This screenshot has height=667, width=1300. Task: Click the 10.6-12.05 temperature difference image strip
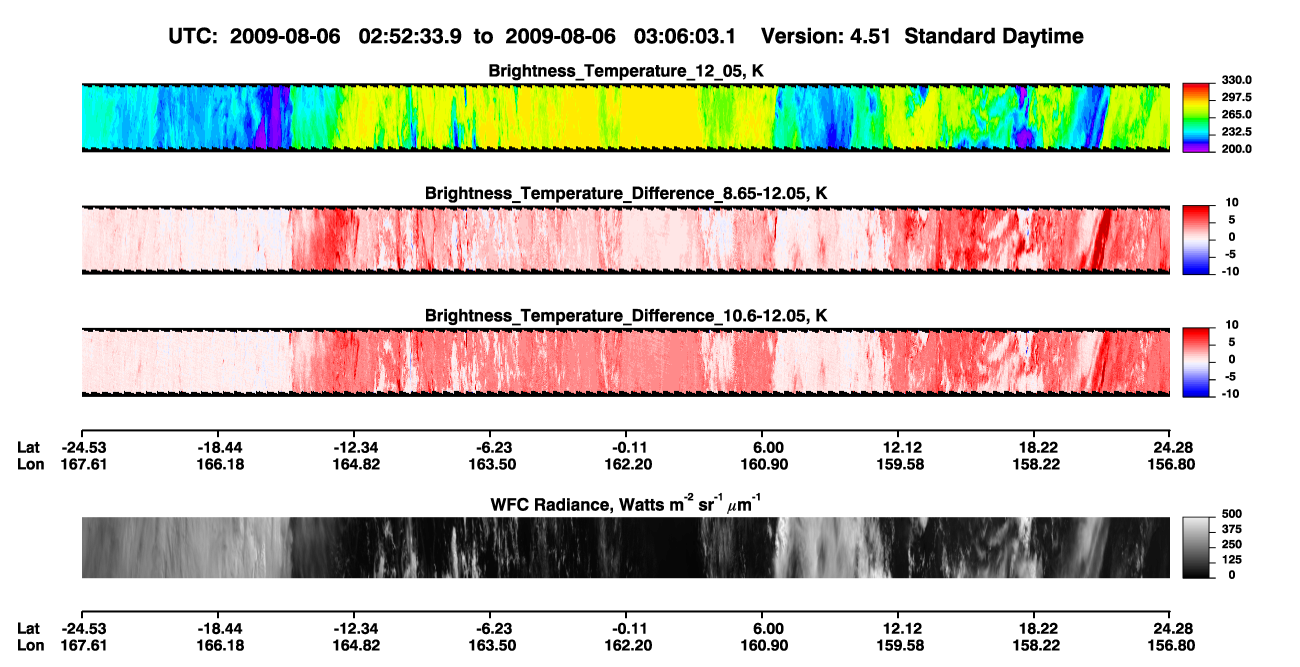[625, 361]
